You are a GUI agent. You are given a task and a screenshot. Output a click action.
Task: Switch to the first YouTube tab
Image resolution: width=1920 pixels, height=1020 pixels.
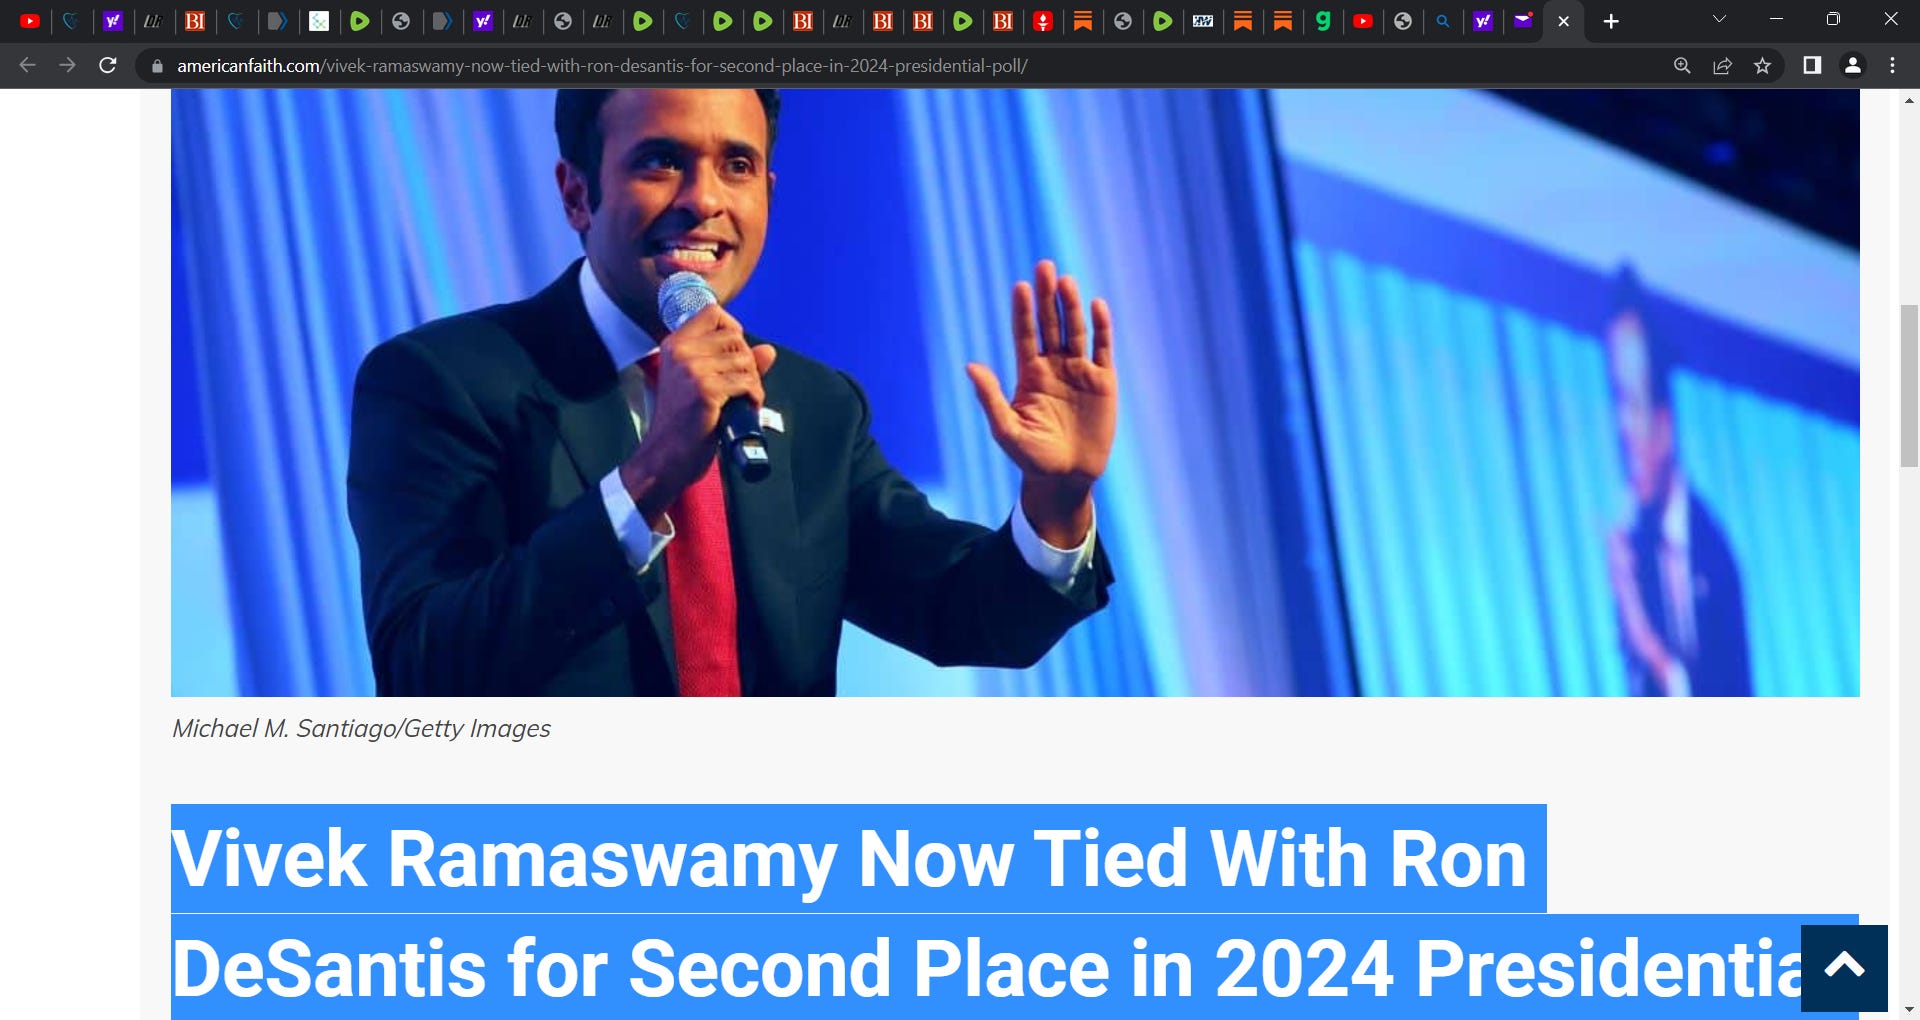click(x=30, y=21)
